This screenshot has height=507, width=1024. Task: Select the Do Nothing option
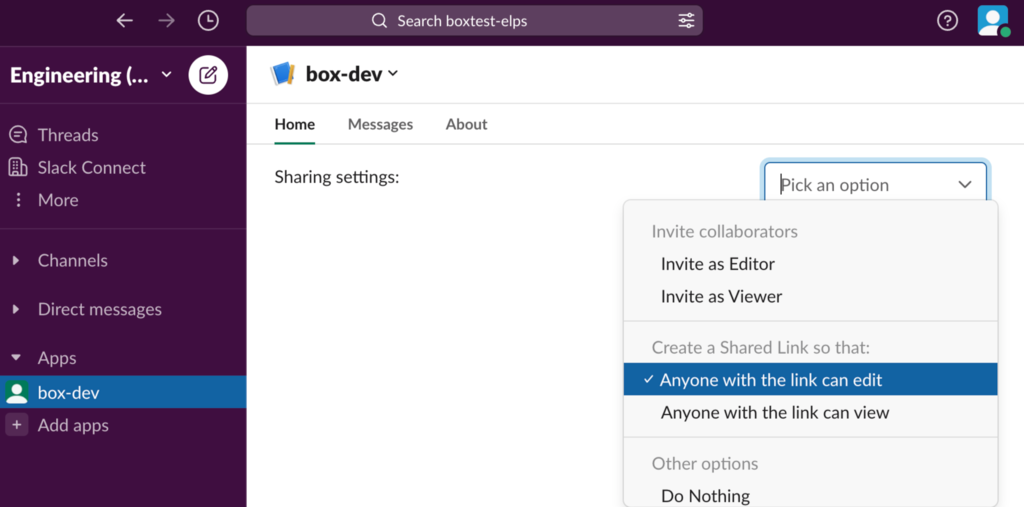(x=810, y=496)
